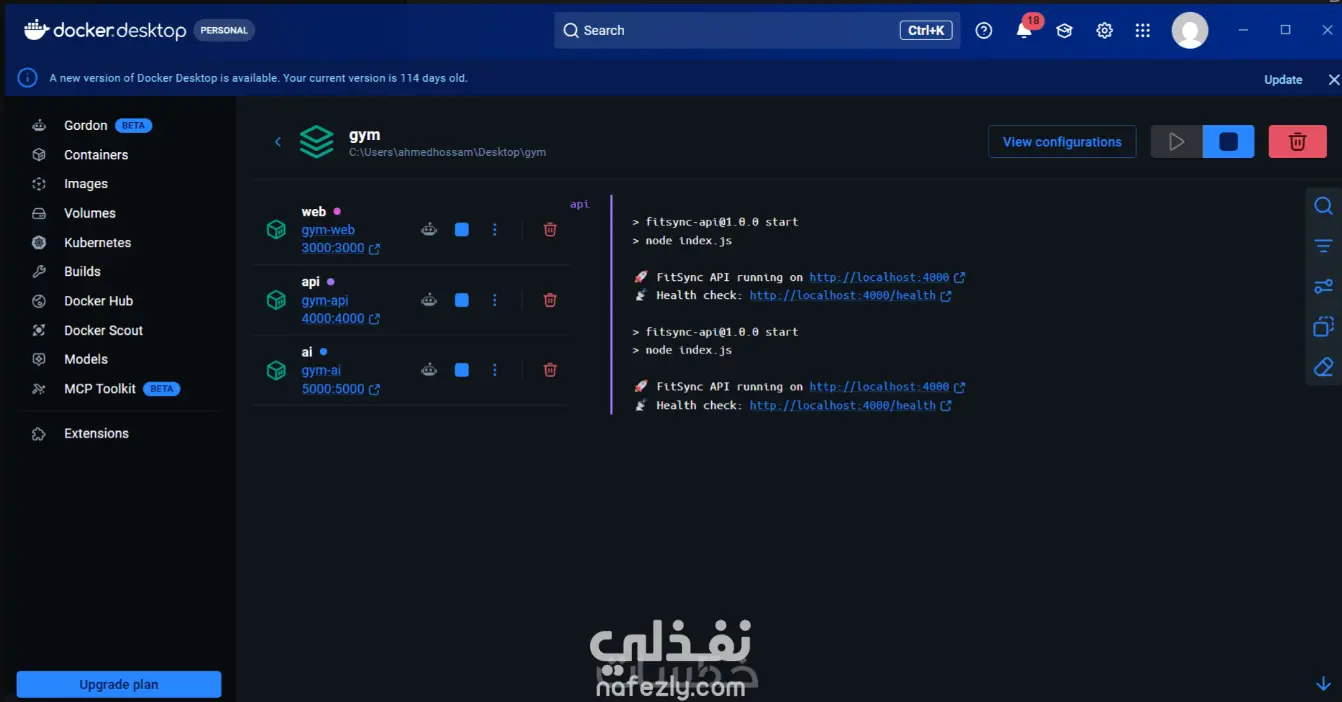Image resolution: width=1342 pixels, height=702 pixels.
Task: Open the first localhost:4000/health log link
Action: 850,296
